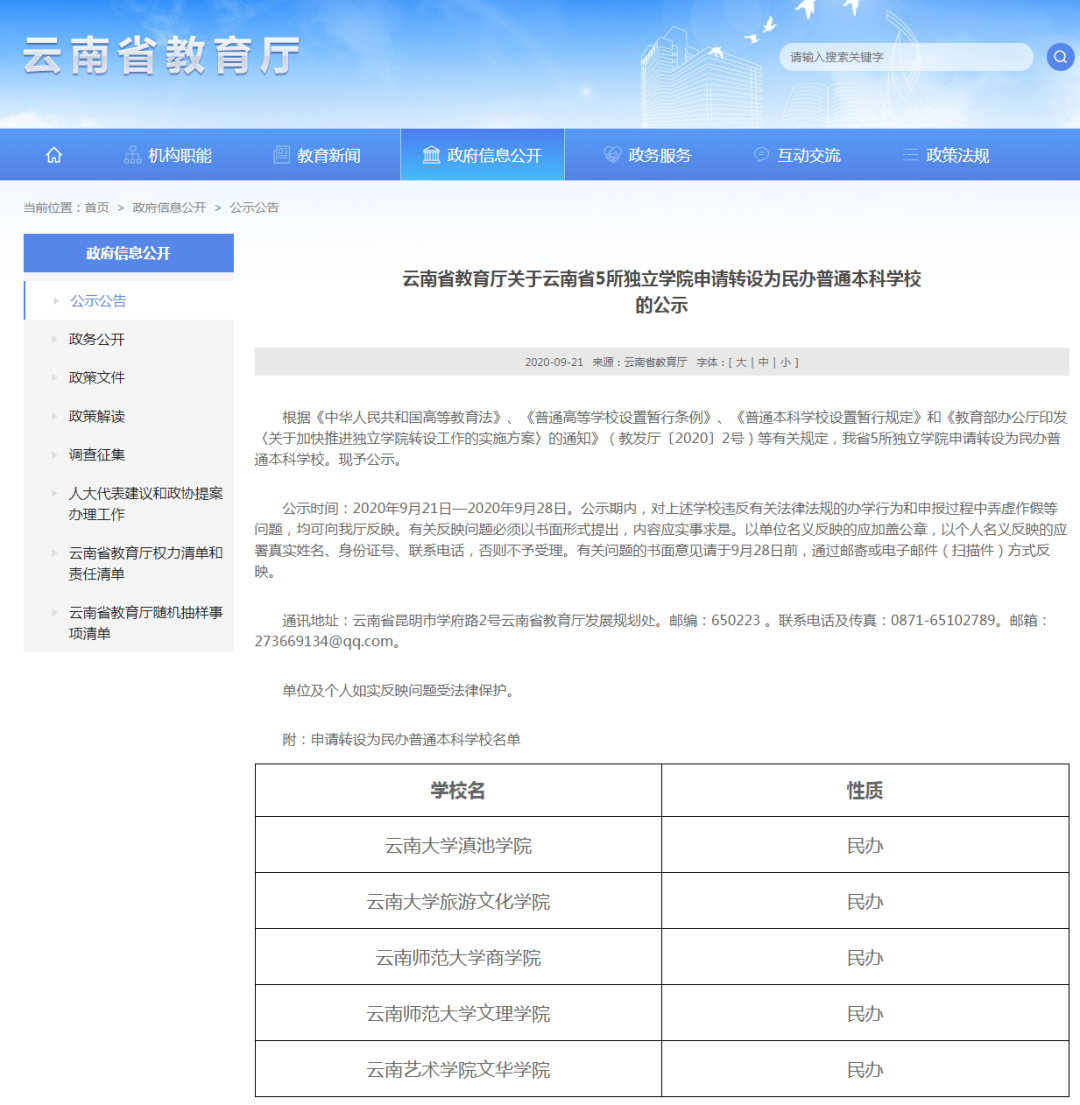Click the 政务服务 heart icon
The height and width of the screenshot is (1105, 1080).
(x=612, y=155)
